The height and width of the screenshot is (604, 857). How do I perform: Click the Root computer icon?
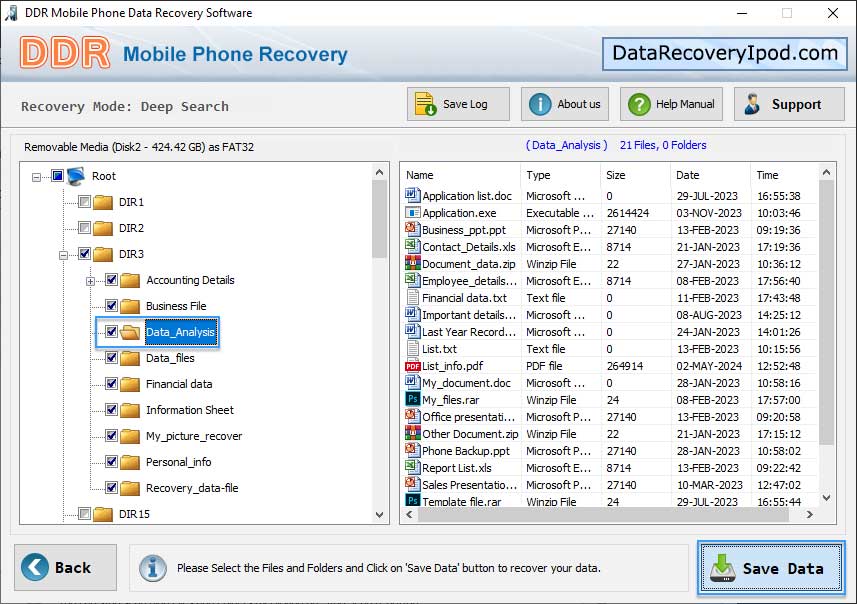(x=75, y=176)
